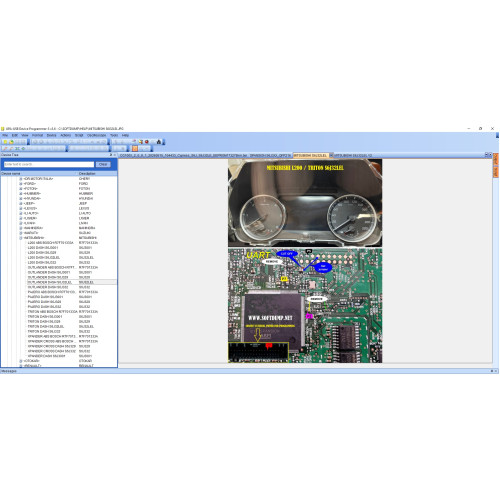Click the tab list scroll-left arrow
The height and width of the screenshot is (500, 500).
(486, 155)
